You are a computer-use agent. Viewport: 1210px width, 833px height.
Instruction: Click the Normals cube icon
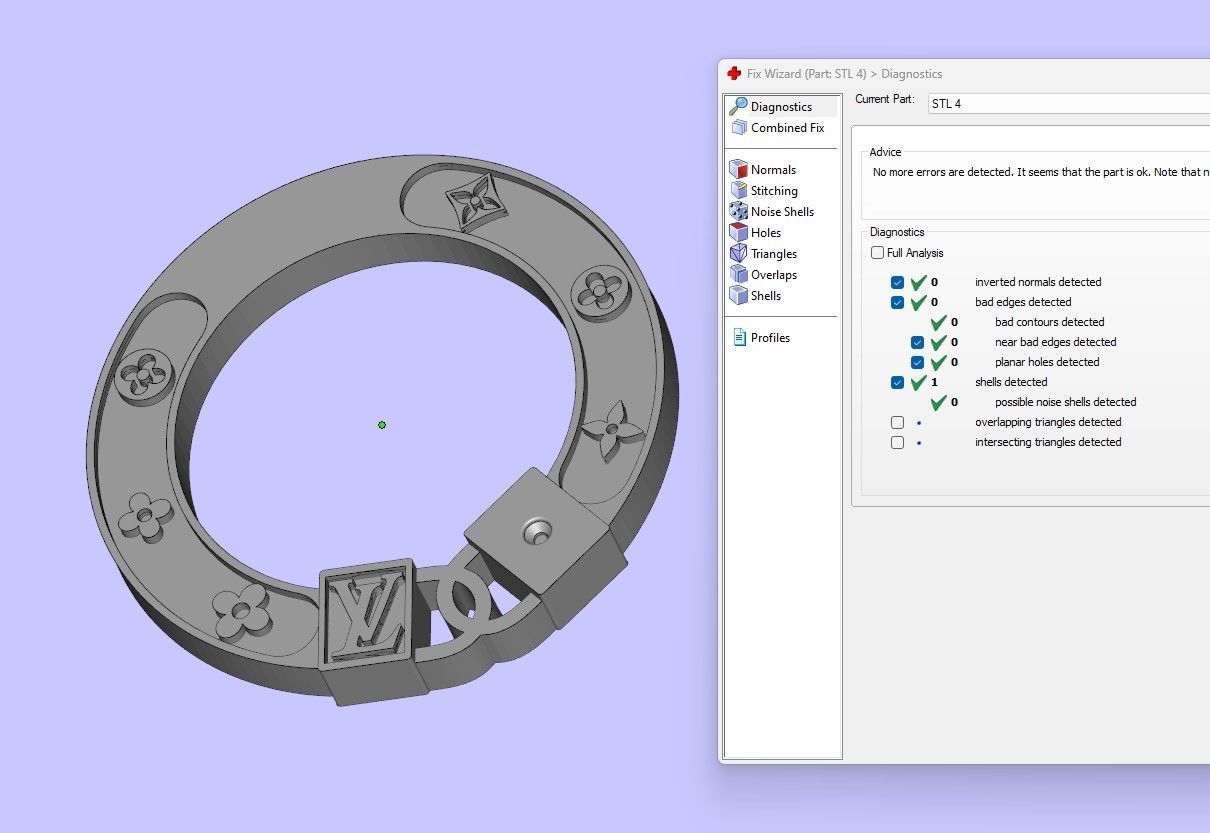coord(739,169)
